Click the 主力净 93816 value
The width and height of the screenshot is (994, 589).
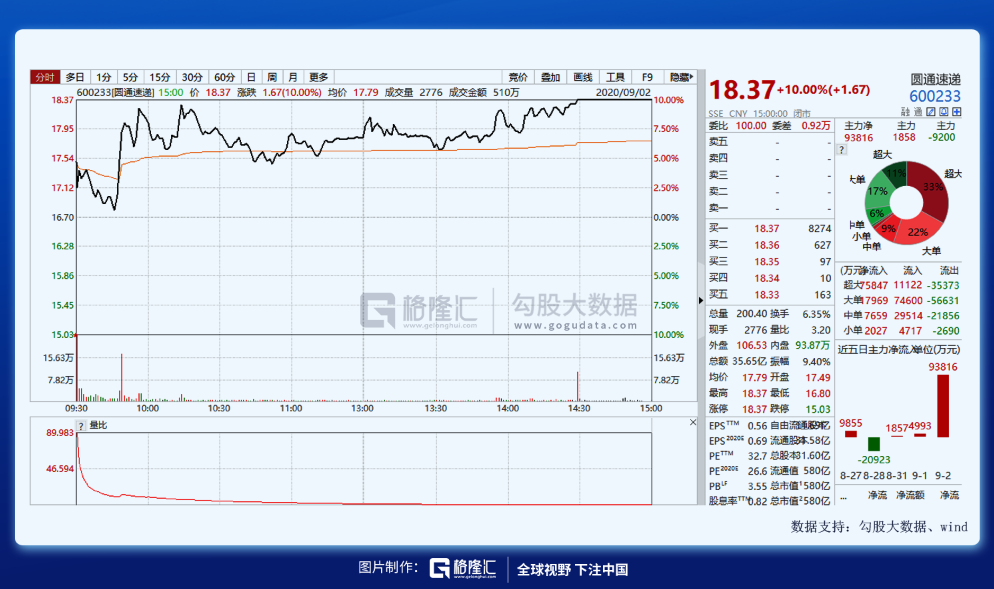pyautogui.click(x=858, y=138)
